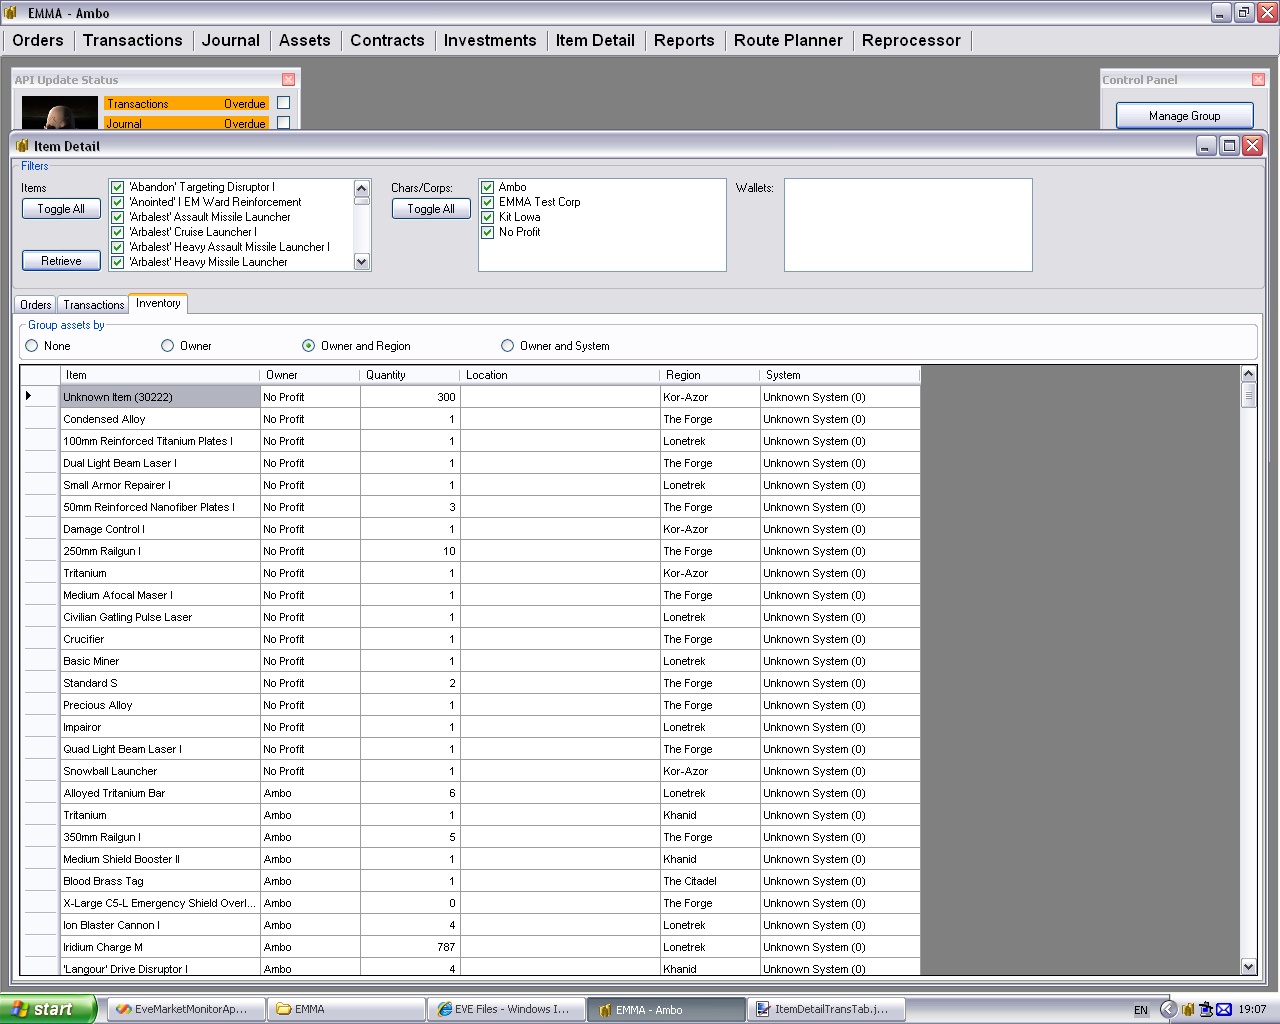This screenshot has width=1280, height=1024.
Task: Open the EVE Files Internet Explorer taskbar item
Action: (x=504, y=1009)
